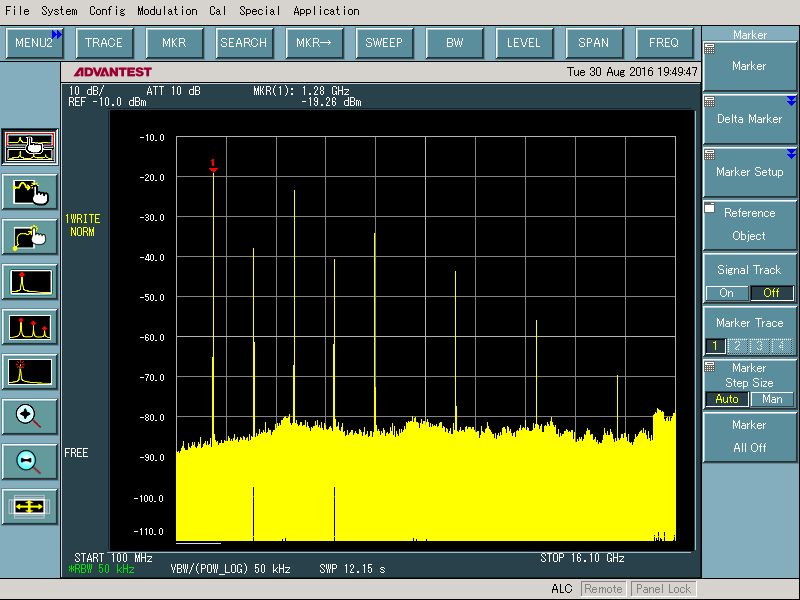This screenshot has height=600, width=800.
Task: Click the REF -10.0 dBm readout
Action: tap(107, 102)
